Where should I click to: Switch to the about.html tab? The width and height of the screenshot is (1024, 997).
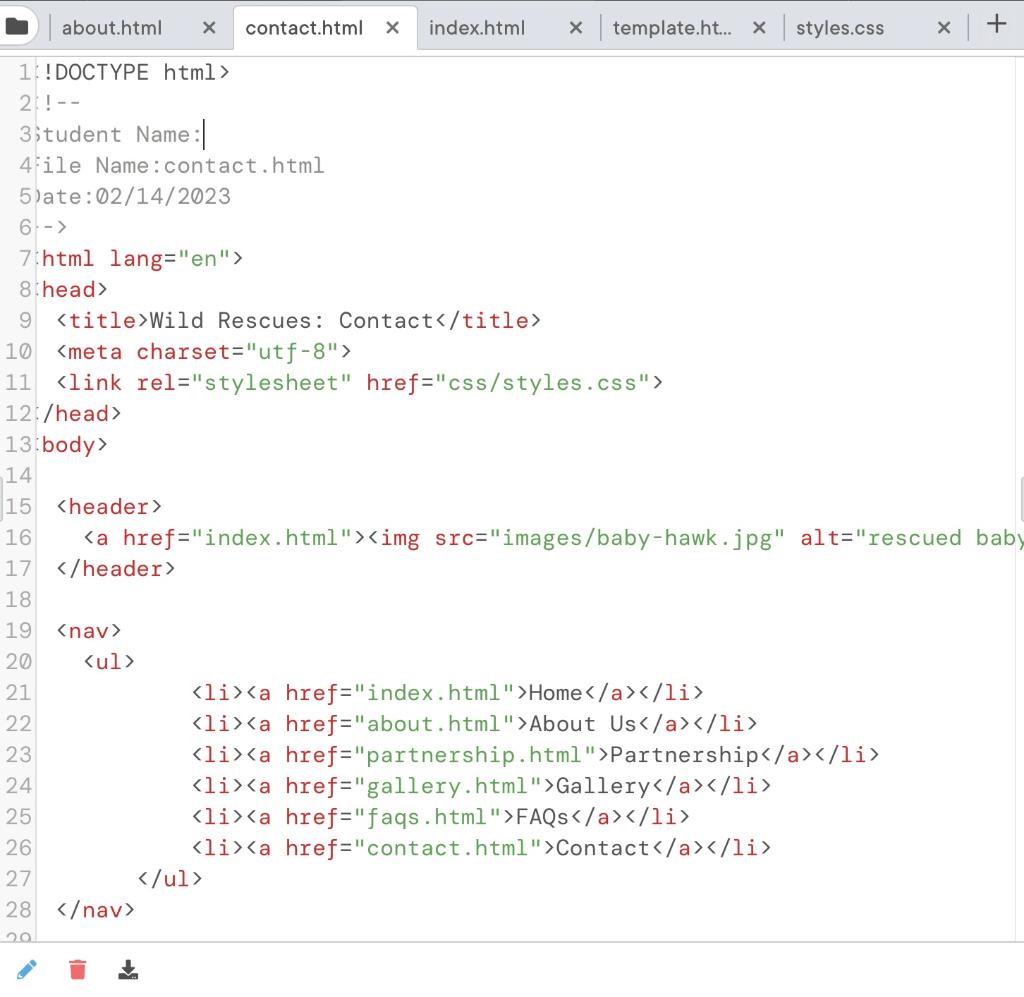pyautogui.click(x=112, y=28)
